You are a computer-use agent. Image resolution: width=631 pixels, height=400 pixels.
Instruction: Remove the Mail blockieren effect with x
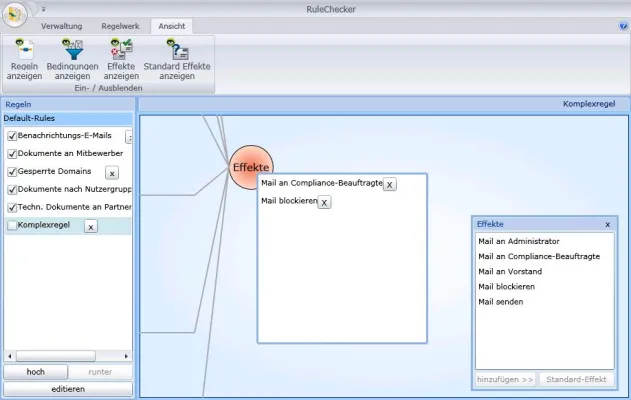[x=324, y=202]
